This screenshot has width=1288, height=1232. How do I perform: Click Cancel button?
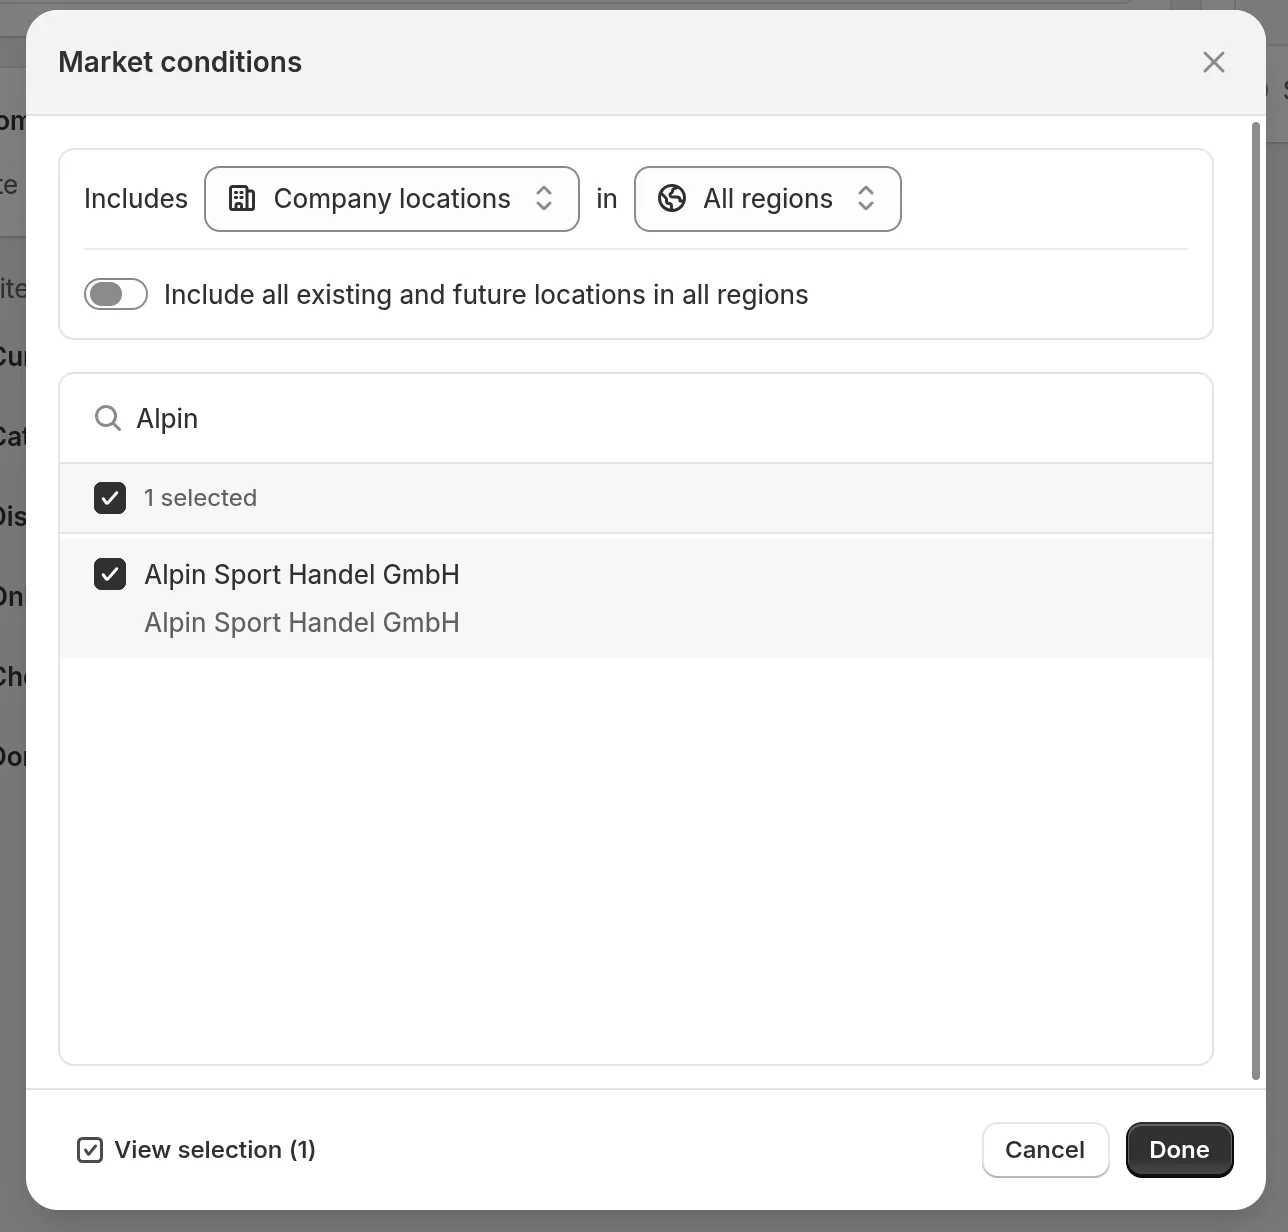click(1045, 1150)
